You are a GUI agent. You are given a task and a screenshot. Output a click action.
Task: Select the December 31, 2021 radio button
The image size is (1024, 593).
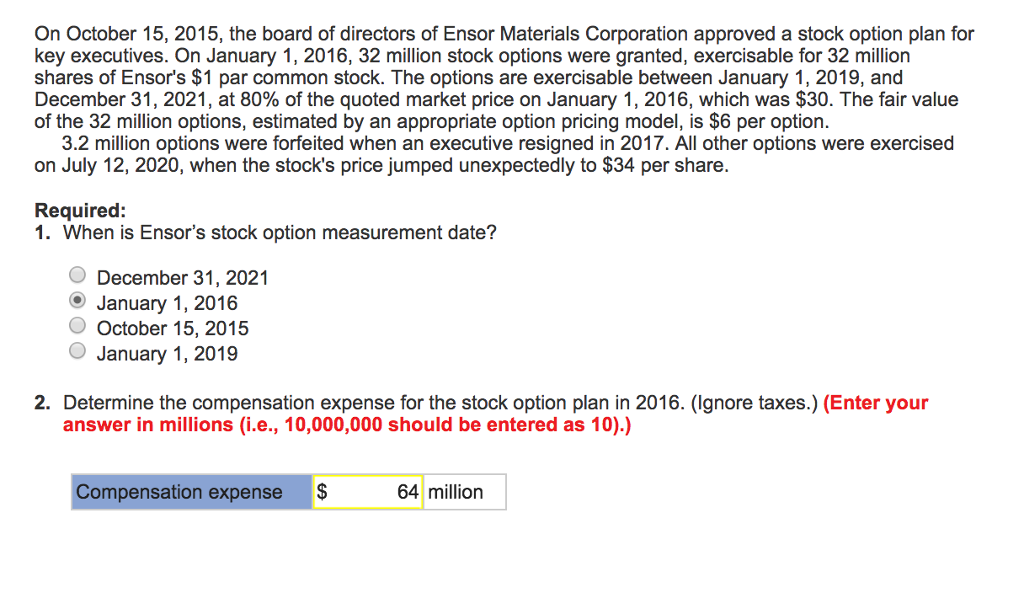coord(77,274)
